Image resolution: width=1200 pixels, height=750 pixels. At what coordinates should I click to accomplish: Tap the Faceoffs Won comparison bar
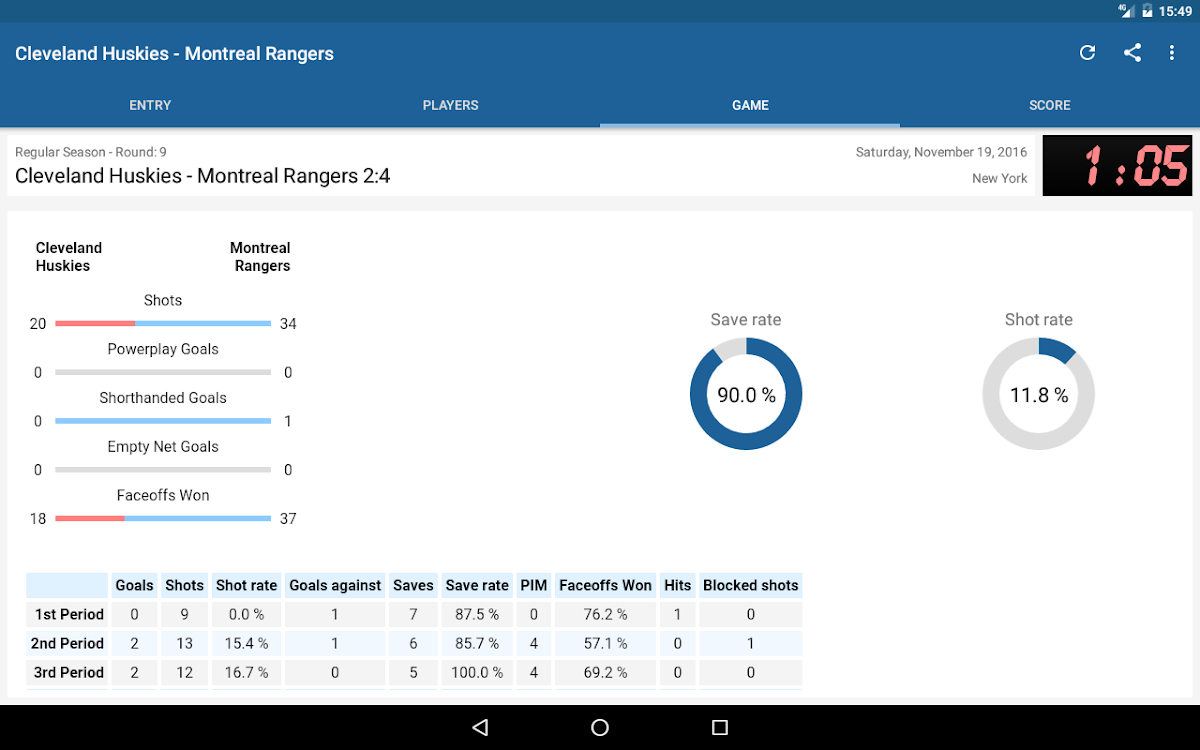tap(163, 518)
